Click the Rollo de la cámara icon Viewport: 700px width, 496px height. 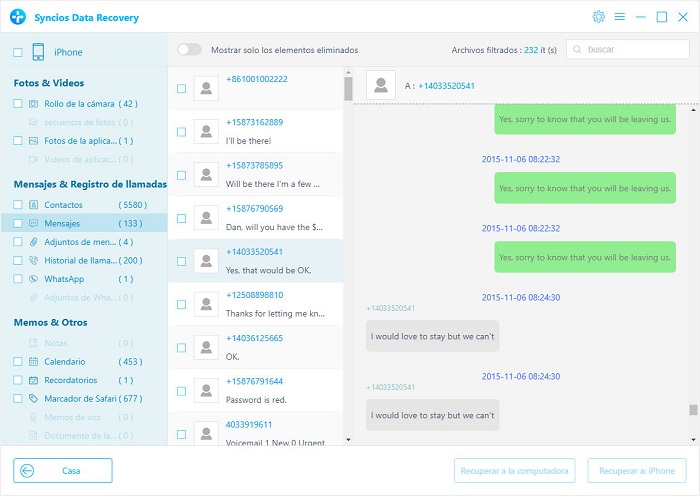pyautogui.click(x=33, y=104)
